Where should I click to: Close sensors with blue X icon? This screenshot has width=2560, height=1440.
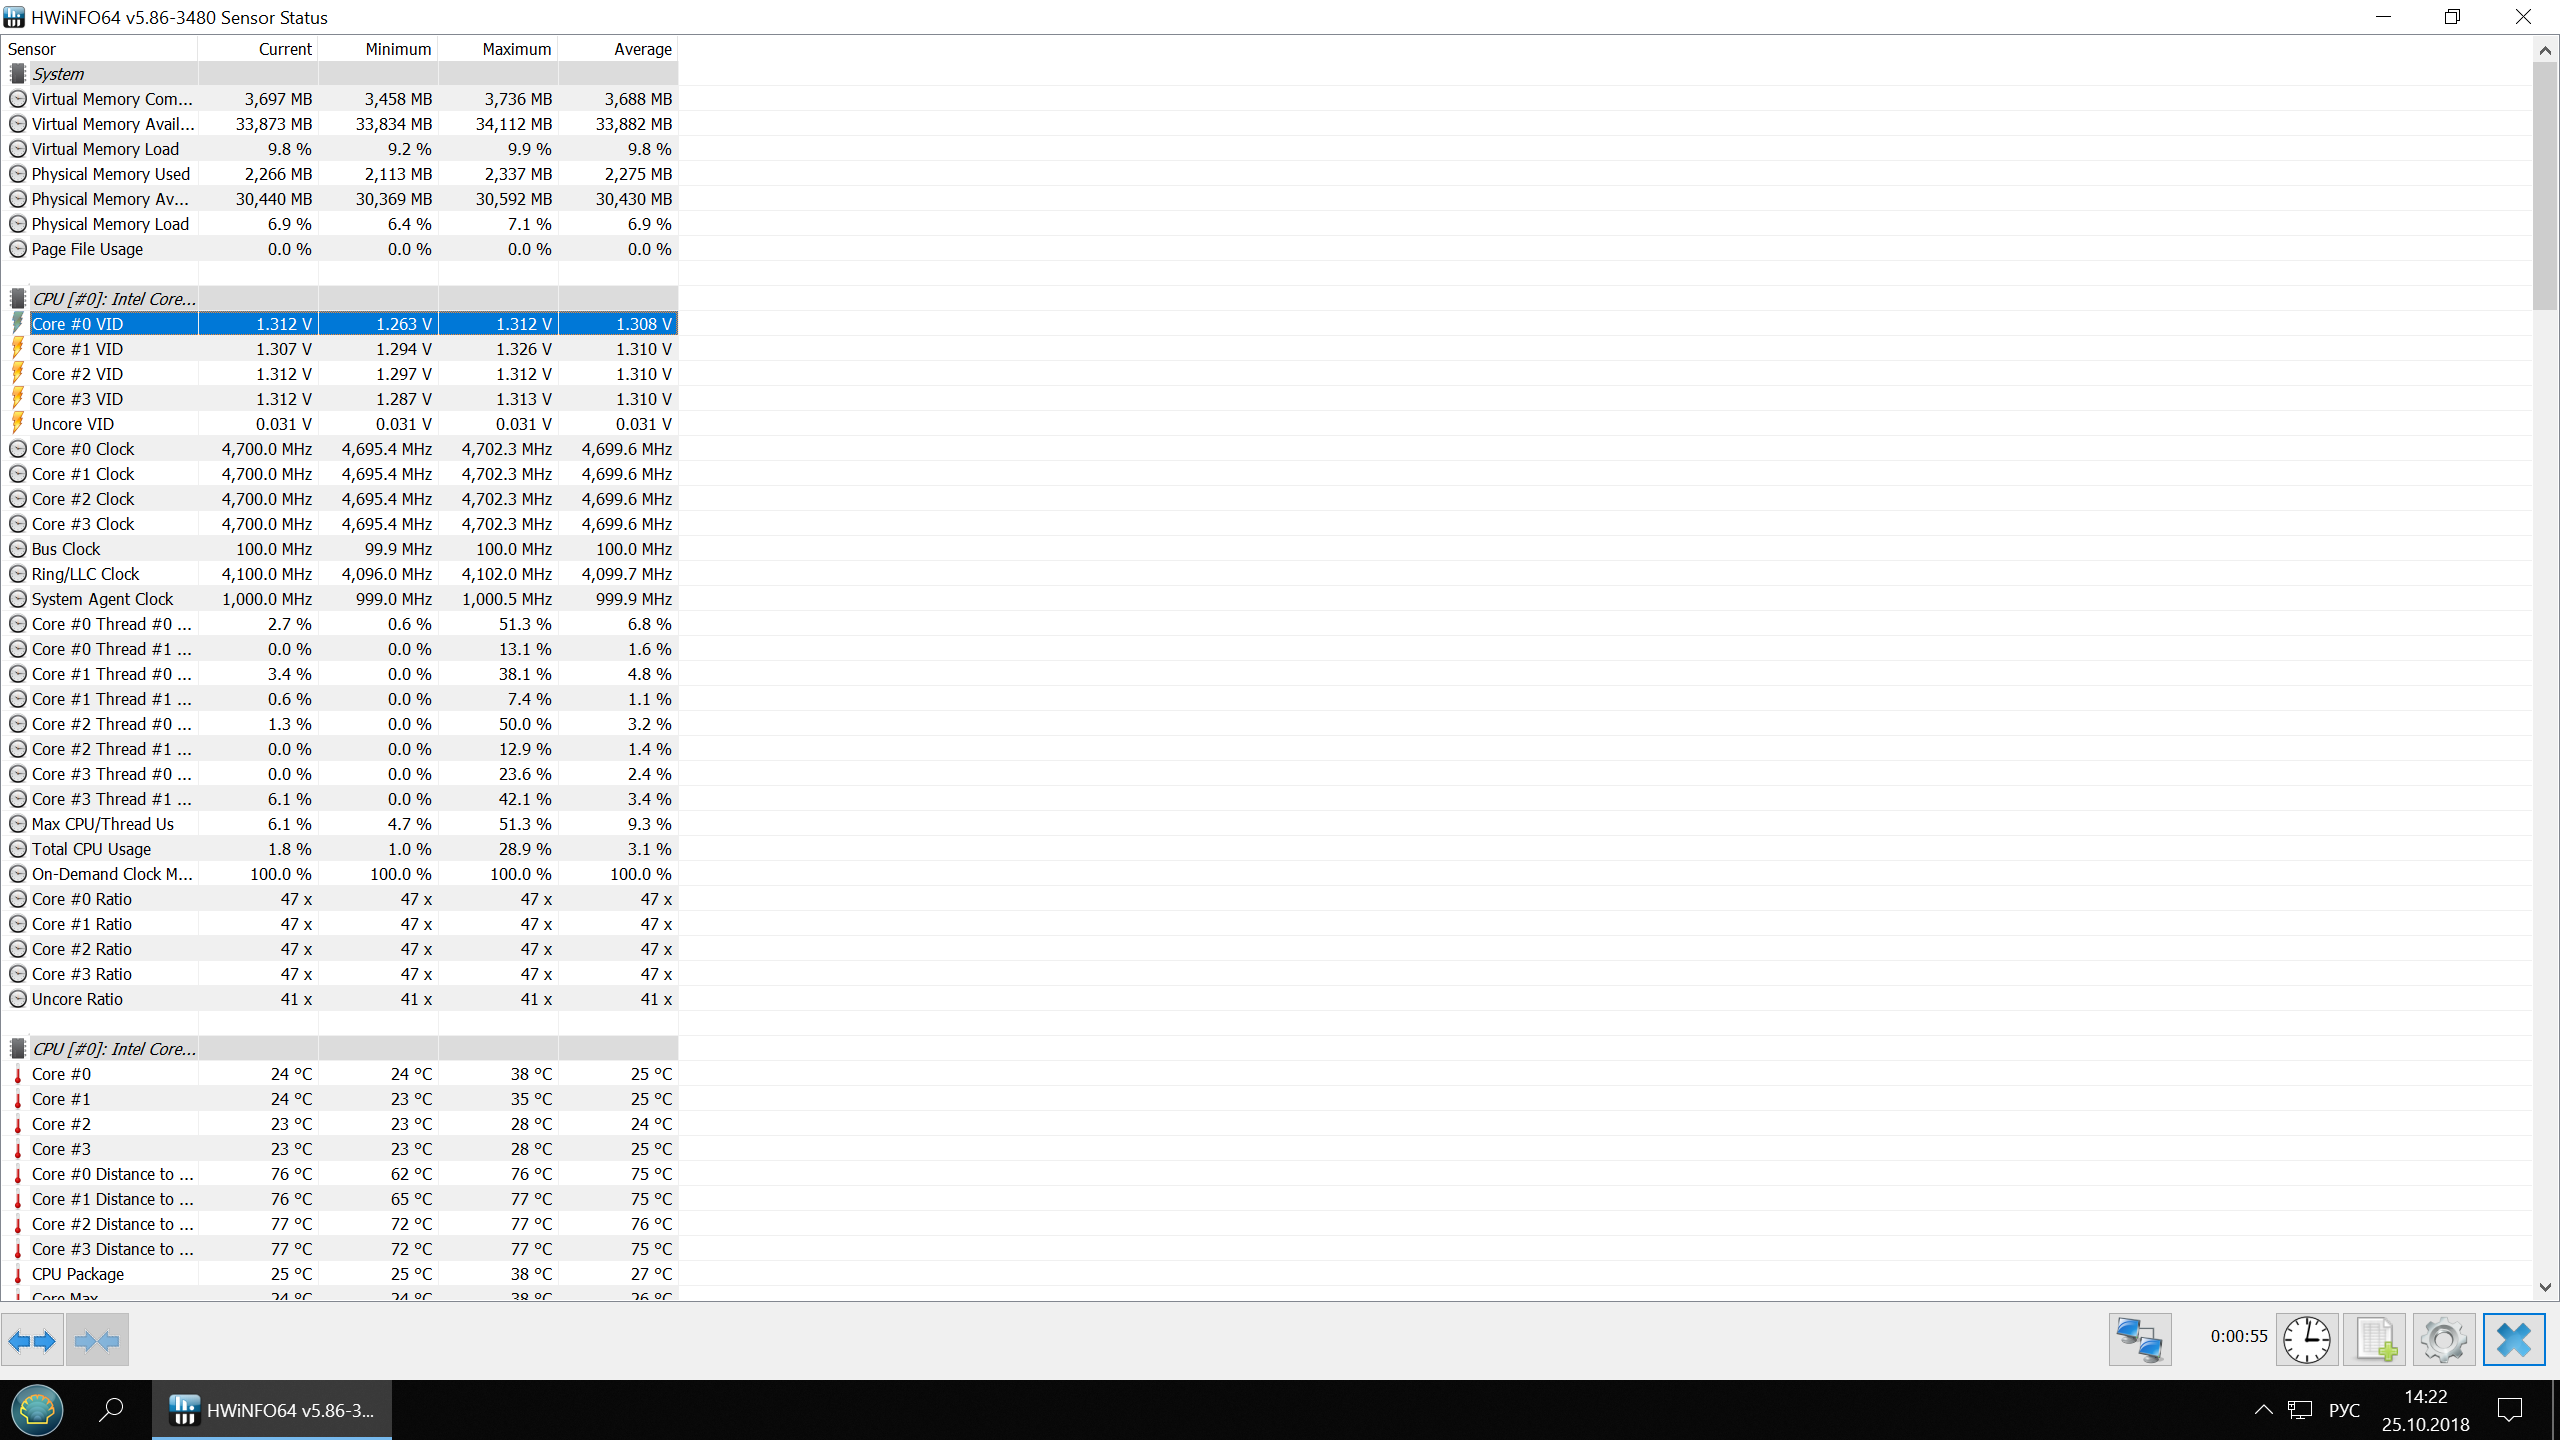2513,1340
